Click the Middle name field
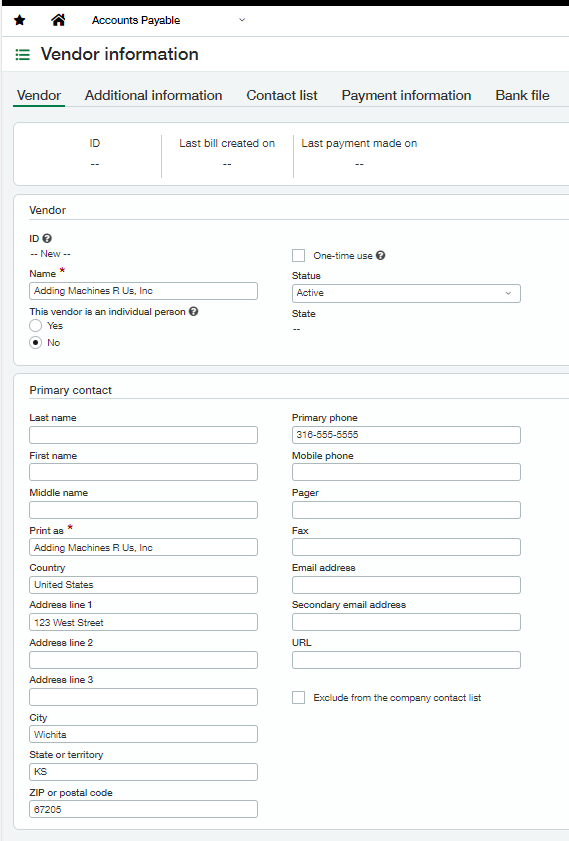 [x=143, y=510]
